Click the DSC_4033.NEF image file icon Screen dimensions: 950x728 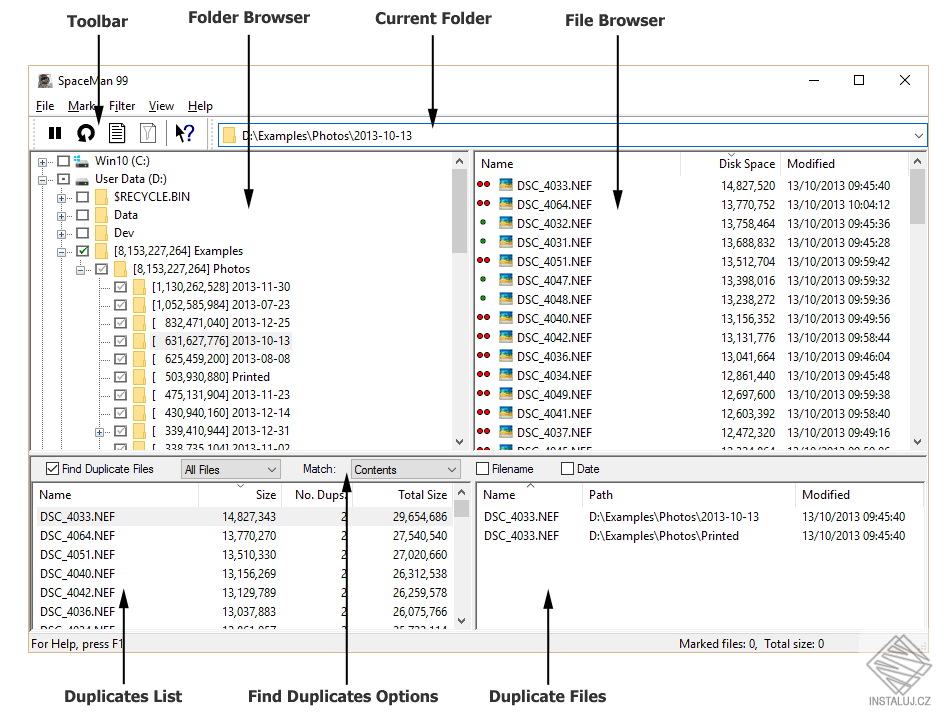pyautogui.click(x=506, y=185)
